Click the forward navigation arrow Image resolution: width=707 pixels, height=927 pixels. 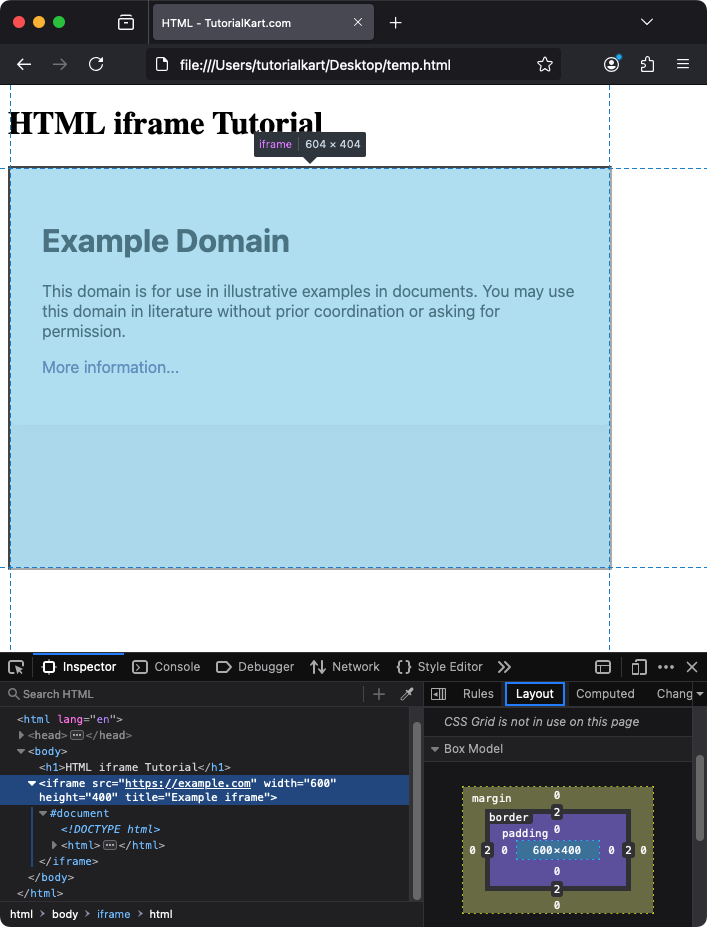60,64
